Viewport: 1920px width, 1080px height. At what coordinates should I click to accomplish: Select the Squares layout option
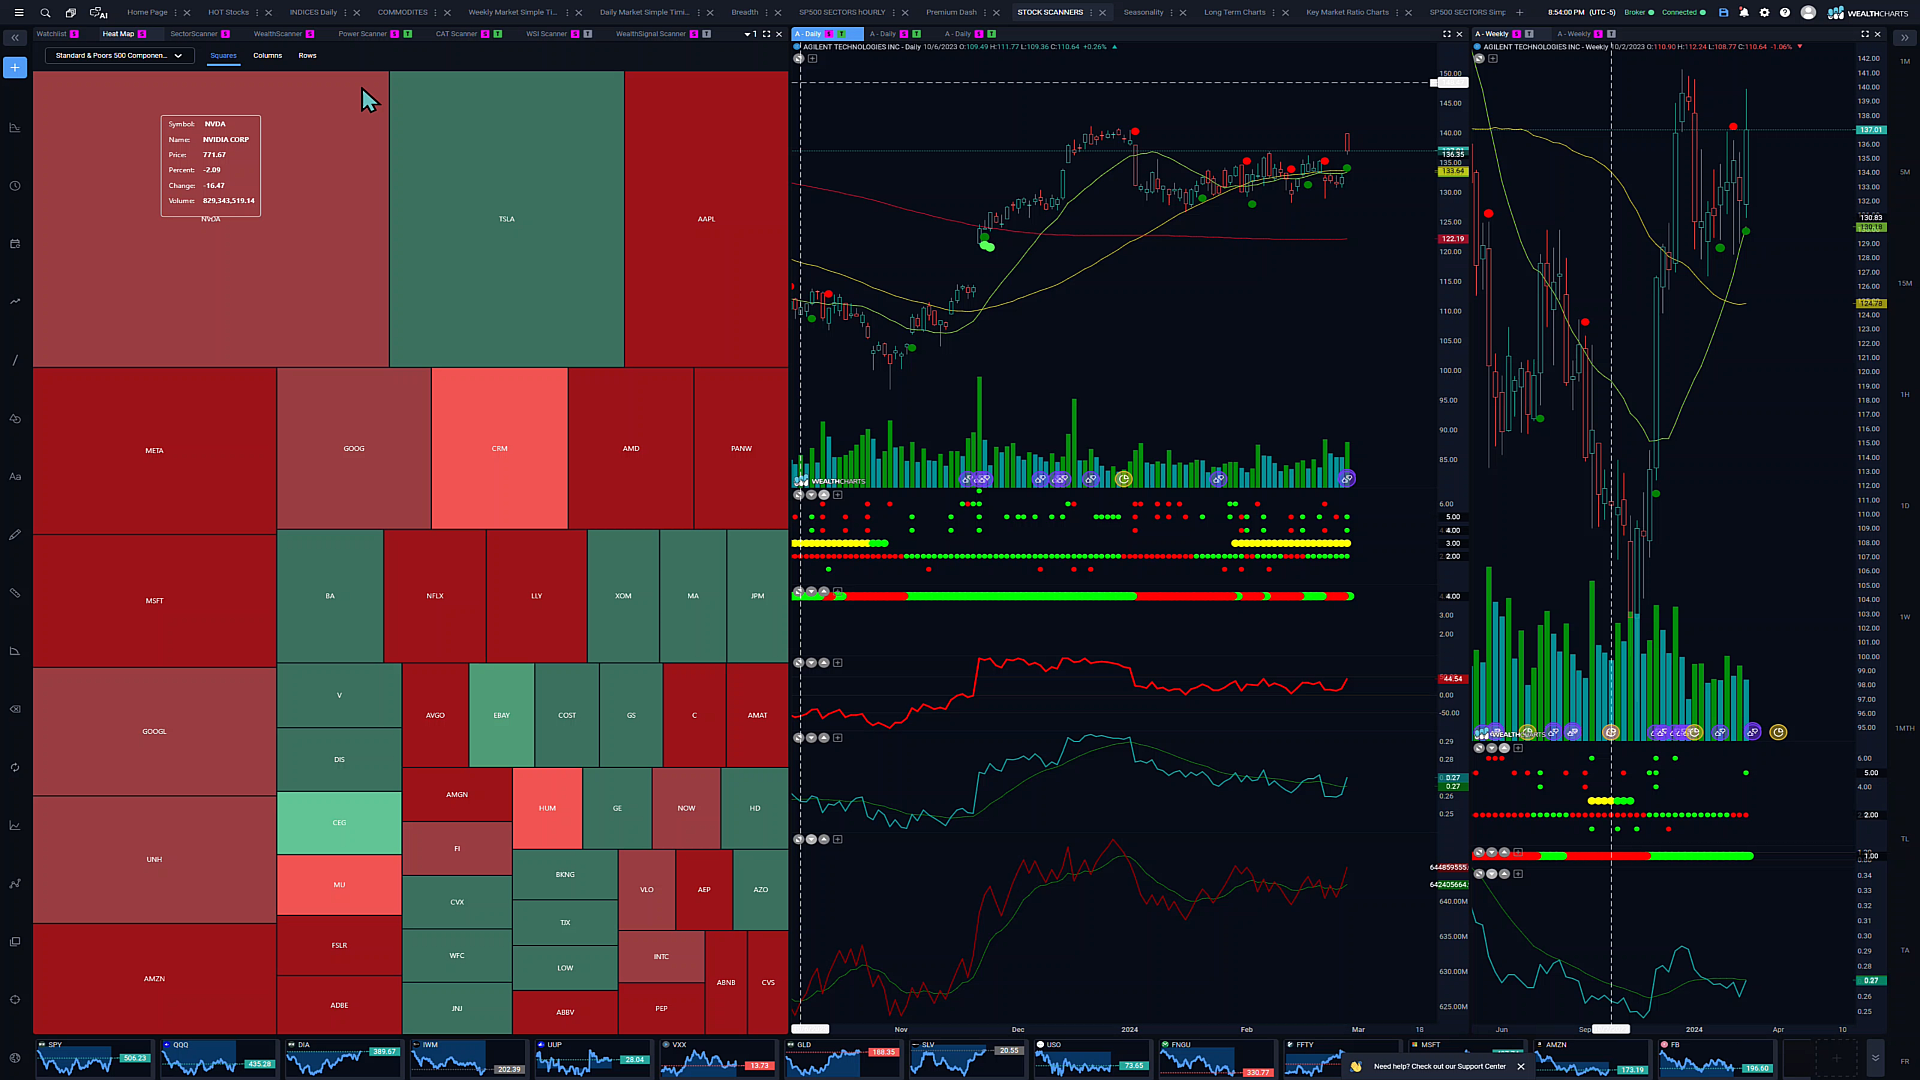(x=223, y=56)
